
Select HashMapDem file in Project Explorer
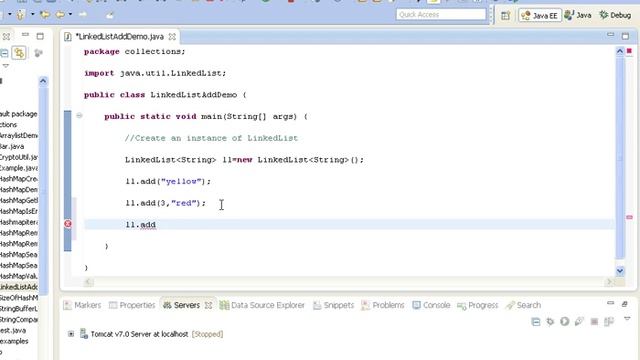[19, 190]
